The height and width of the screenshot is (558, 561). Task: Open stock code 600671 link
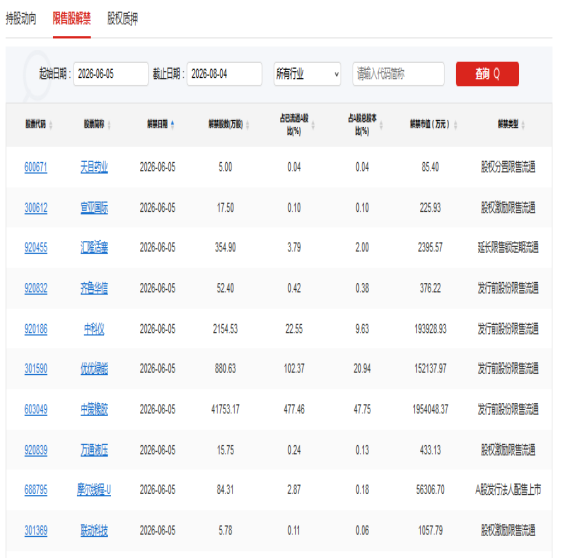[36, 167]
